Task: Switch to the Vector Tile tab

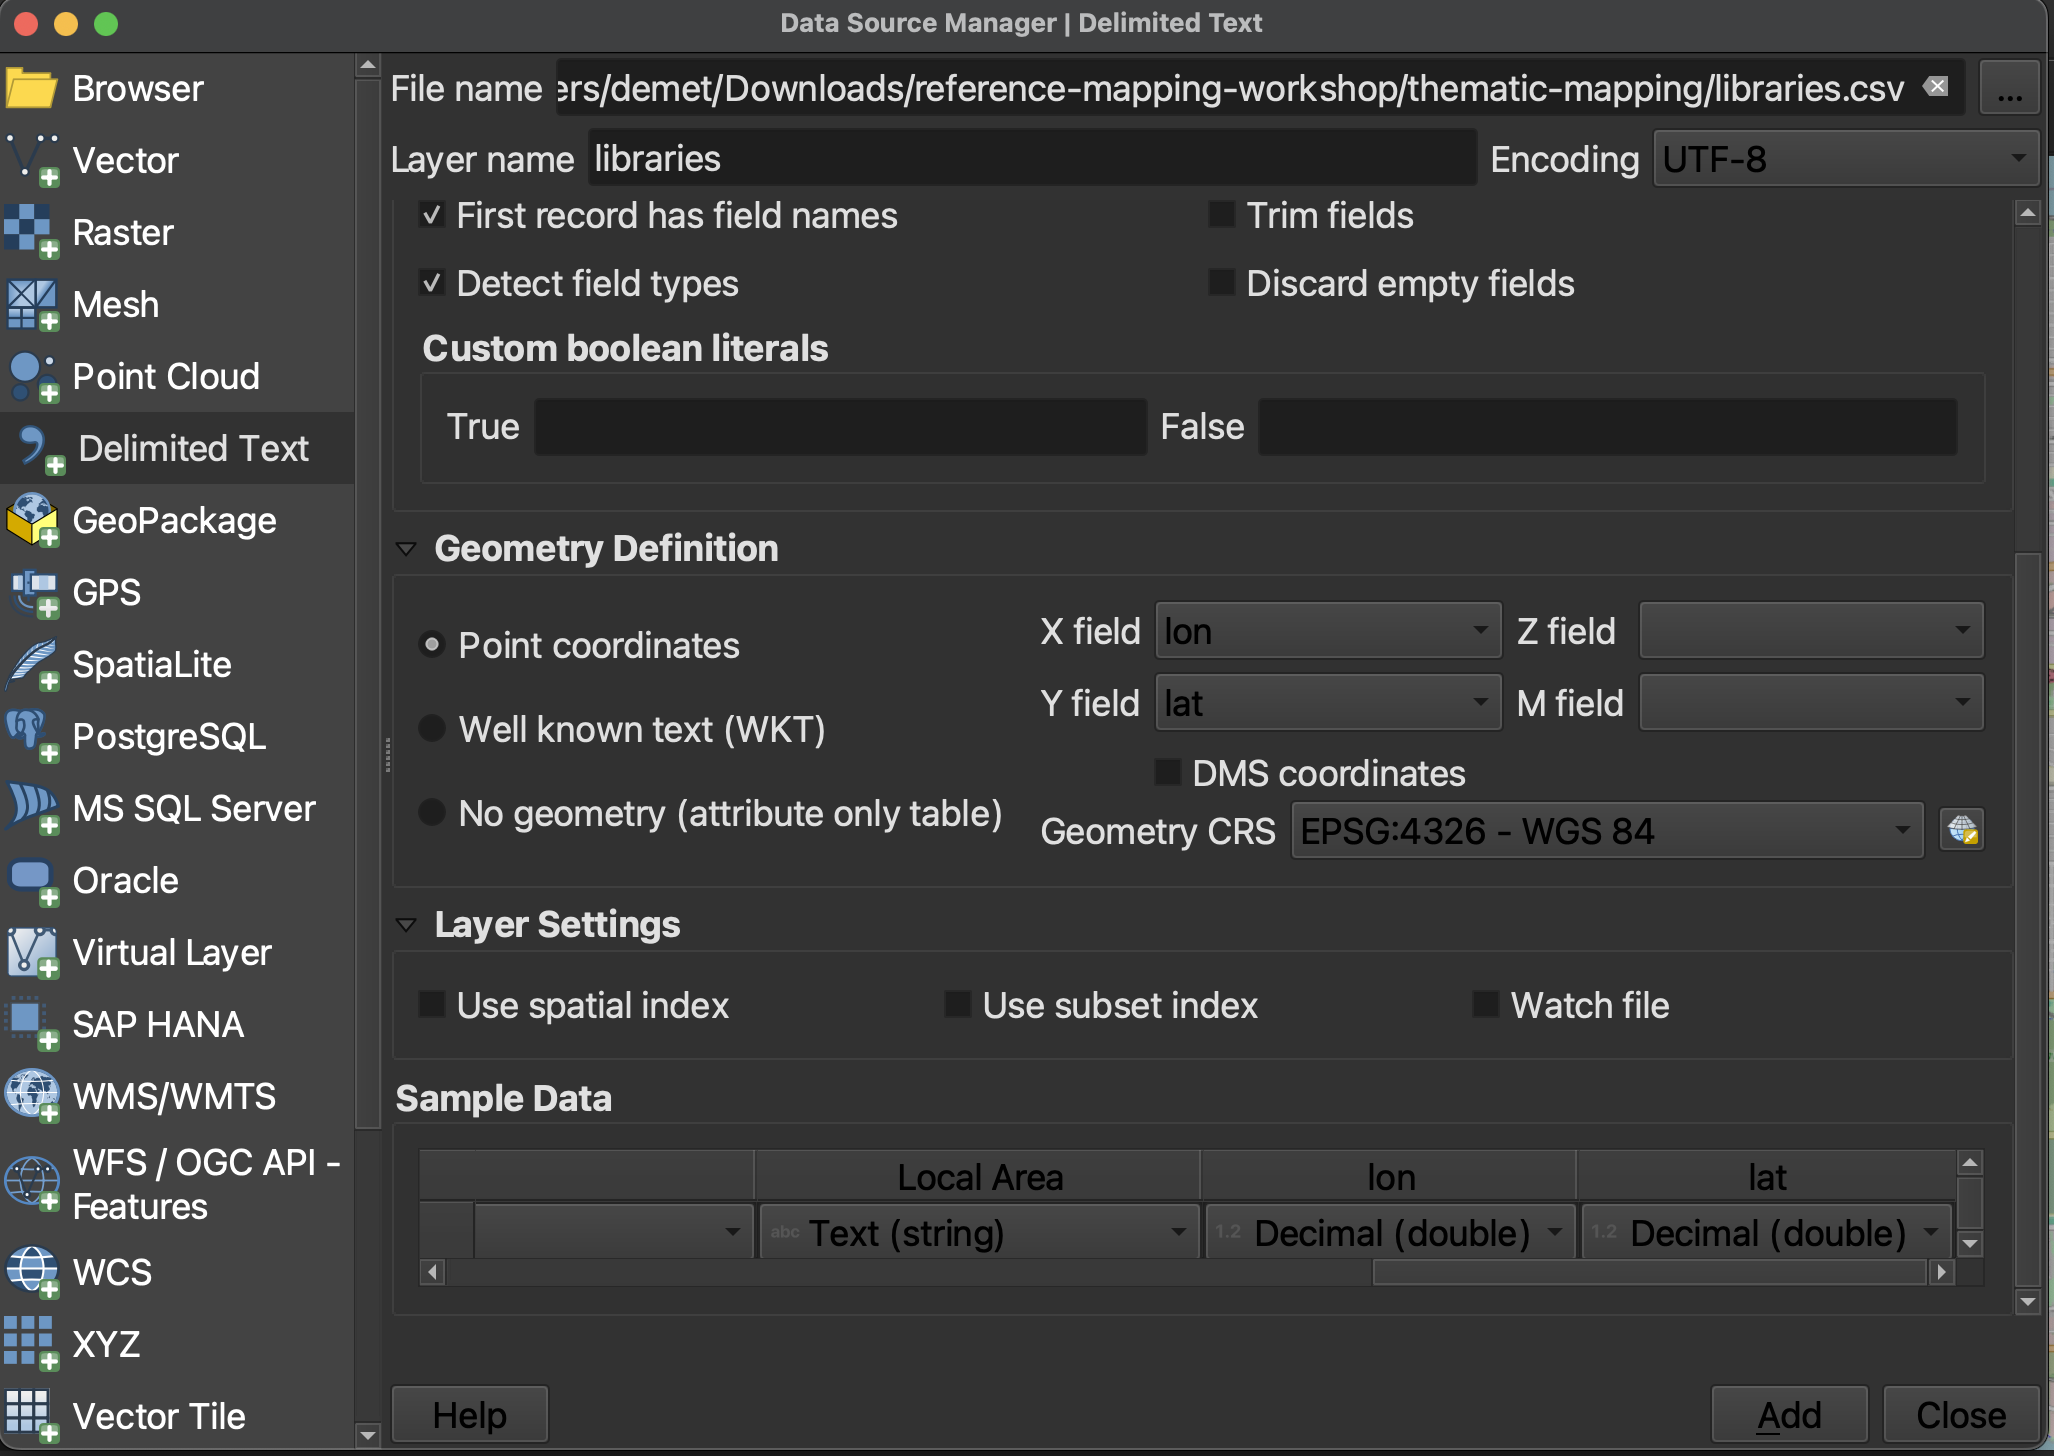Action: (x=158, y=1416)
